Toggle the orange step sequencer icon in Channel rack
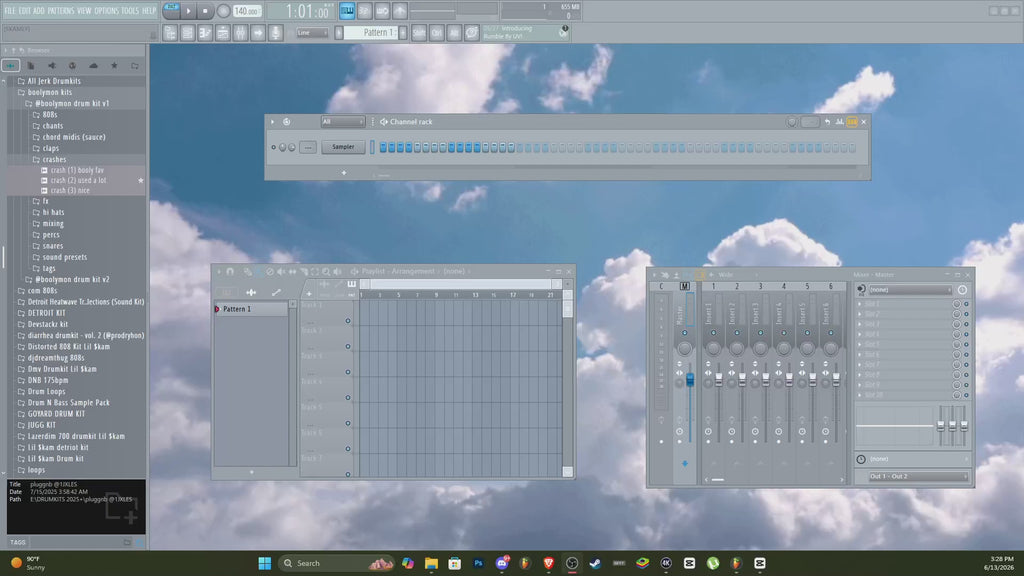Screen dimensions: 1024x576 (x=852, y=121)
